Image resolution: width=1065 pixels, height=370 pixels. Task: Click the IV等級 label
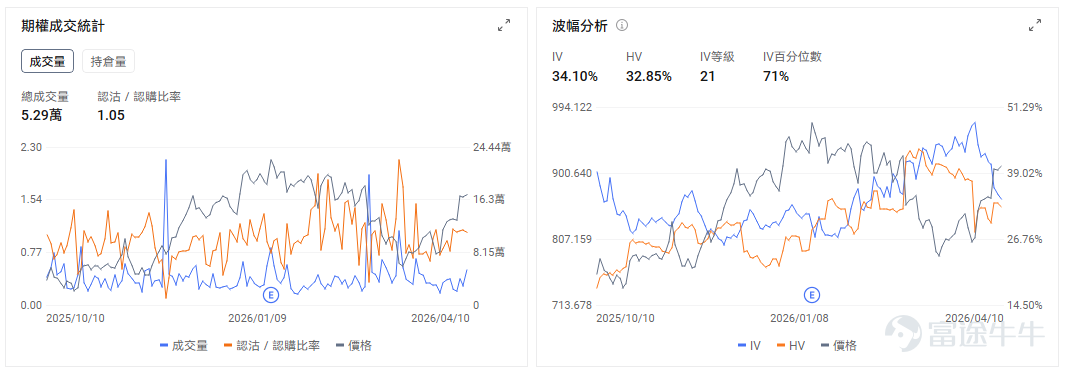click(x=717, y=57)
